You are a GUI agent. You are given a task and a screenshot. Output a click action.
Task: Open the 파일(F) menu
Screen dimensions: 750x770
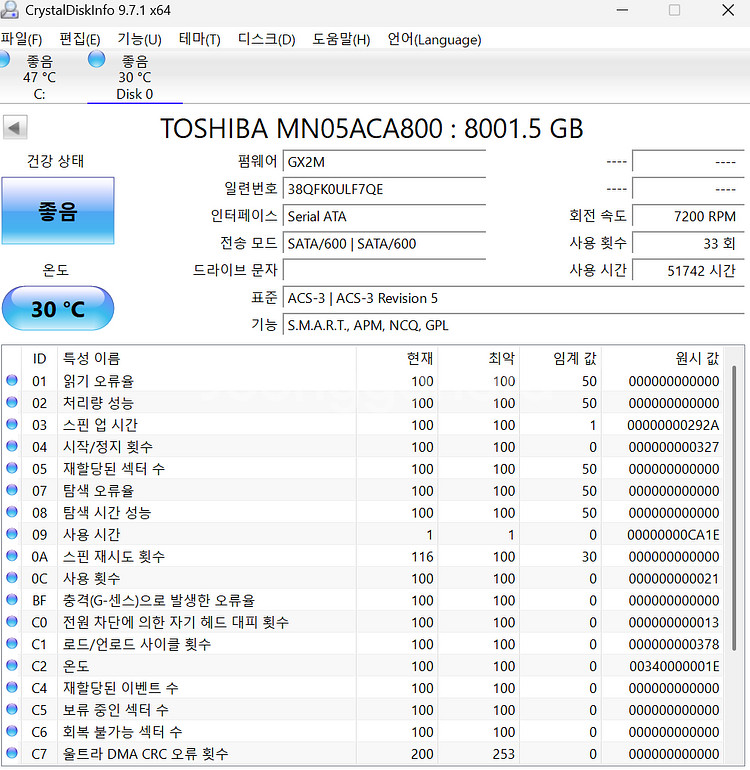[x=22, y=39]
